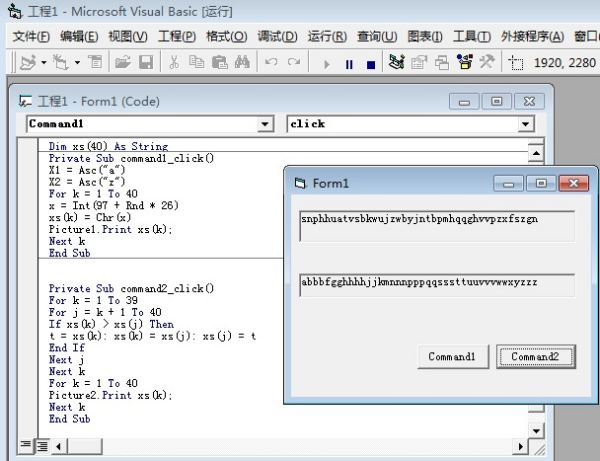Click the Cut scissors icon
This screenshot has height=461, width=600.
(174, 62)
